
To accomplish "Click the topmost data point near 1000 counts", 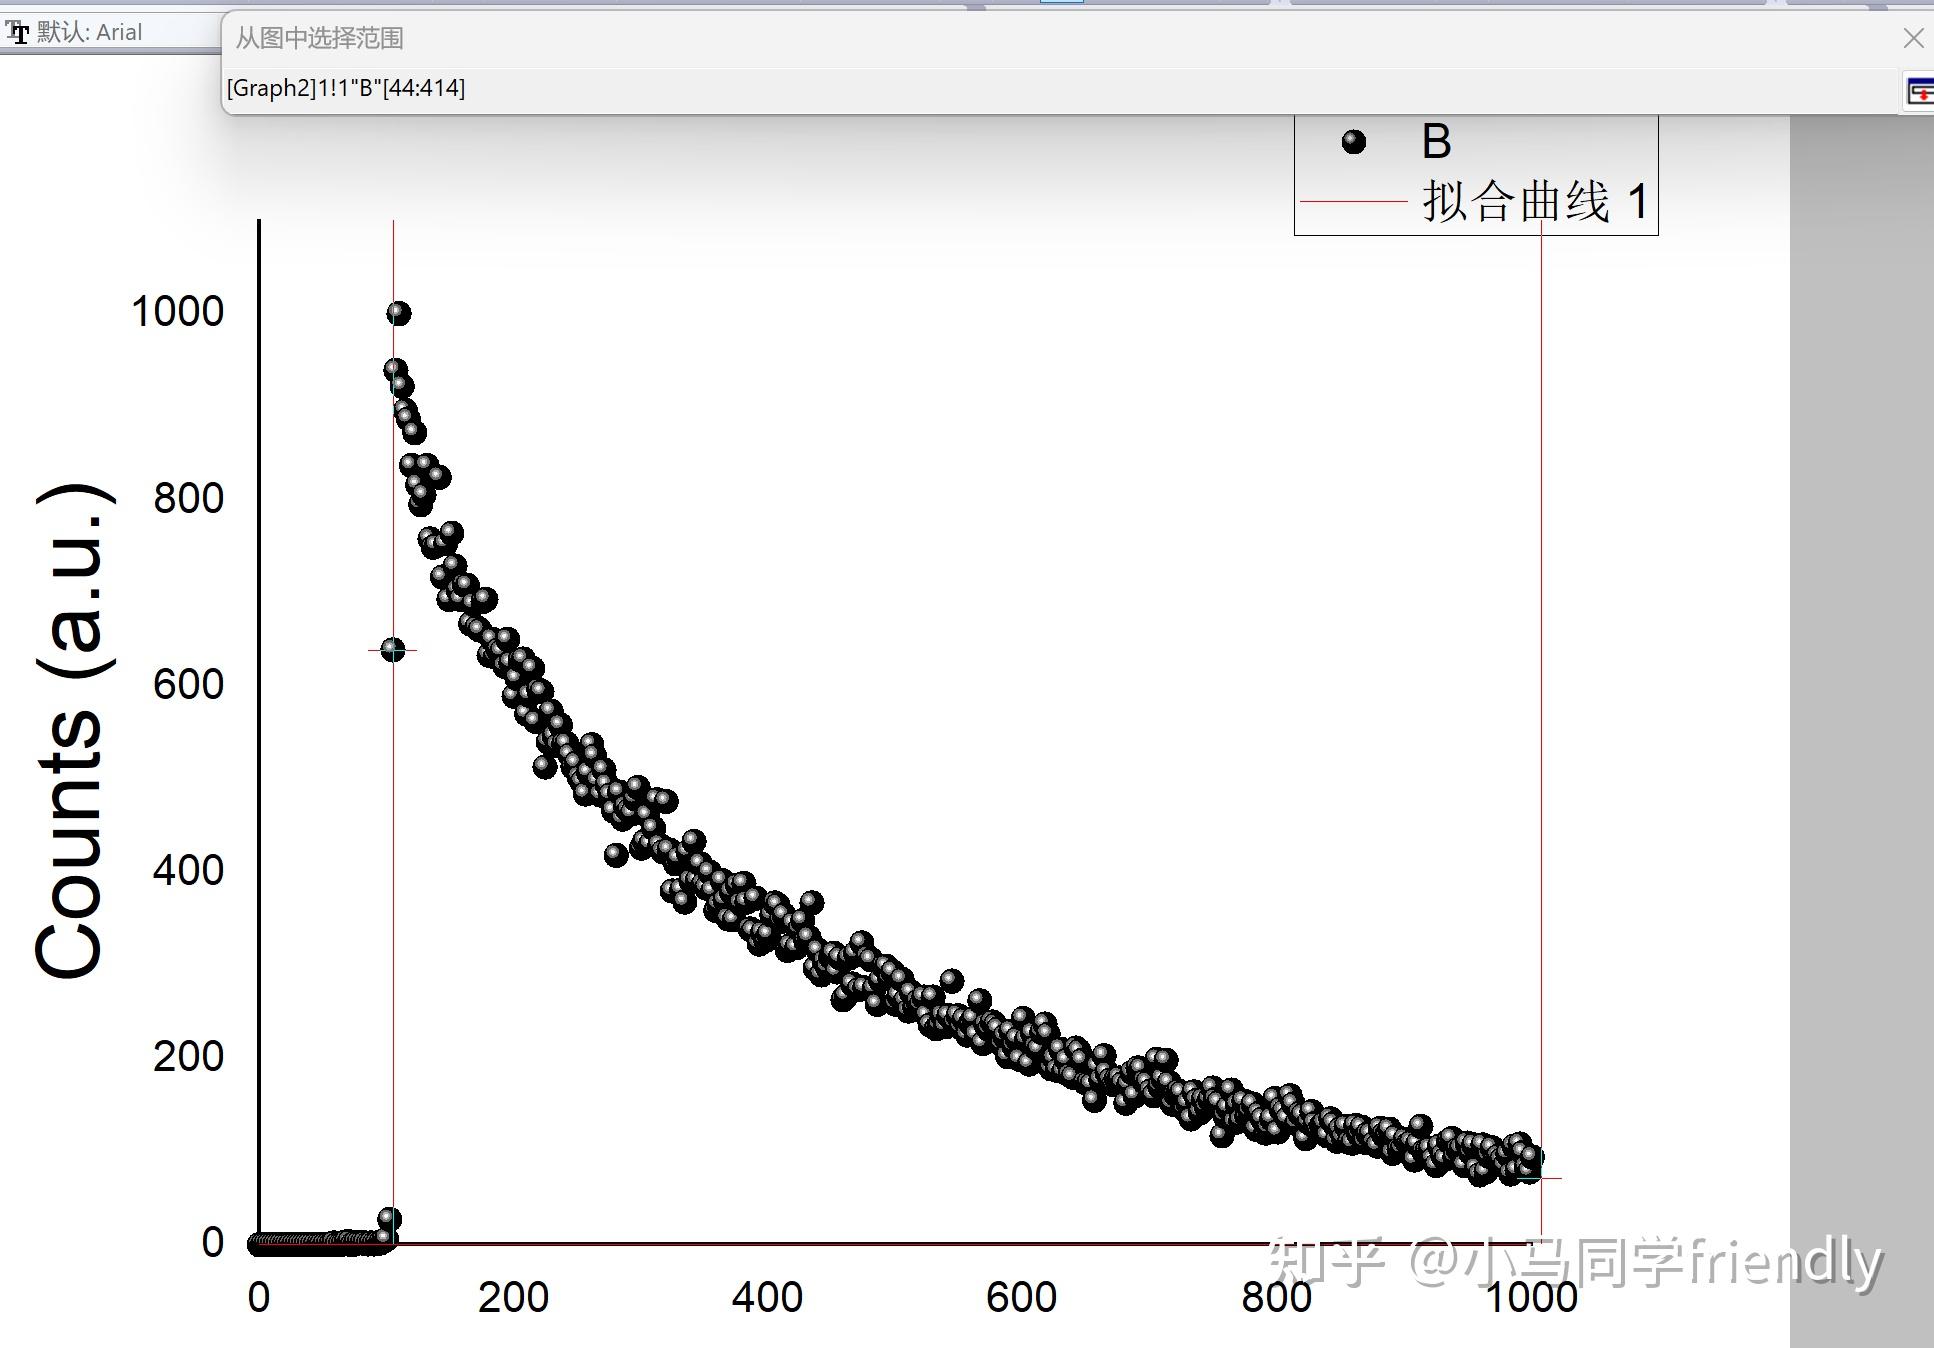I will click(398, 313).
